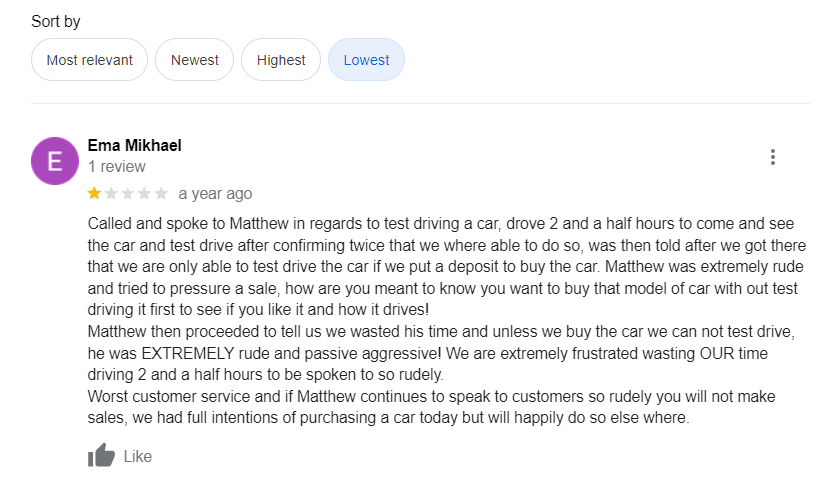Viewport: 826px width, 484px height.
Task: Sort reviews by Highest rating
Action: pyautogui.click(x=281, y=60)
